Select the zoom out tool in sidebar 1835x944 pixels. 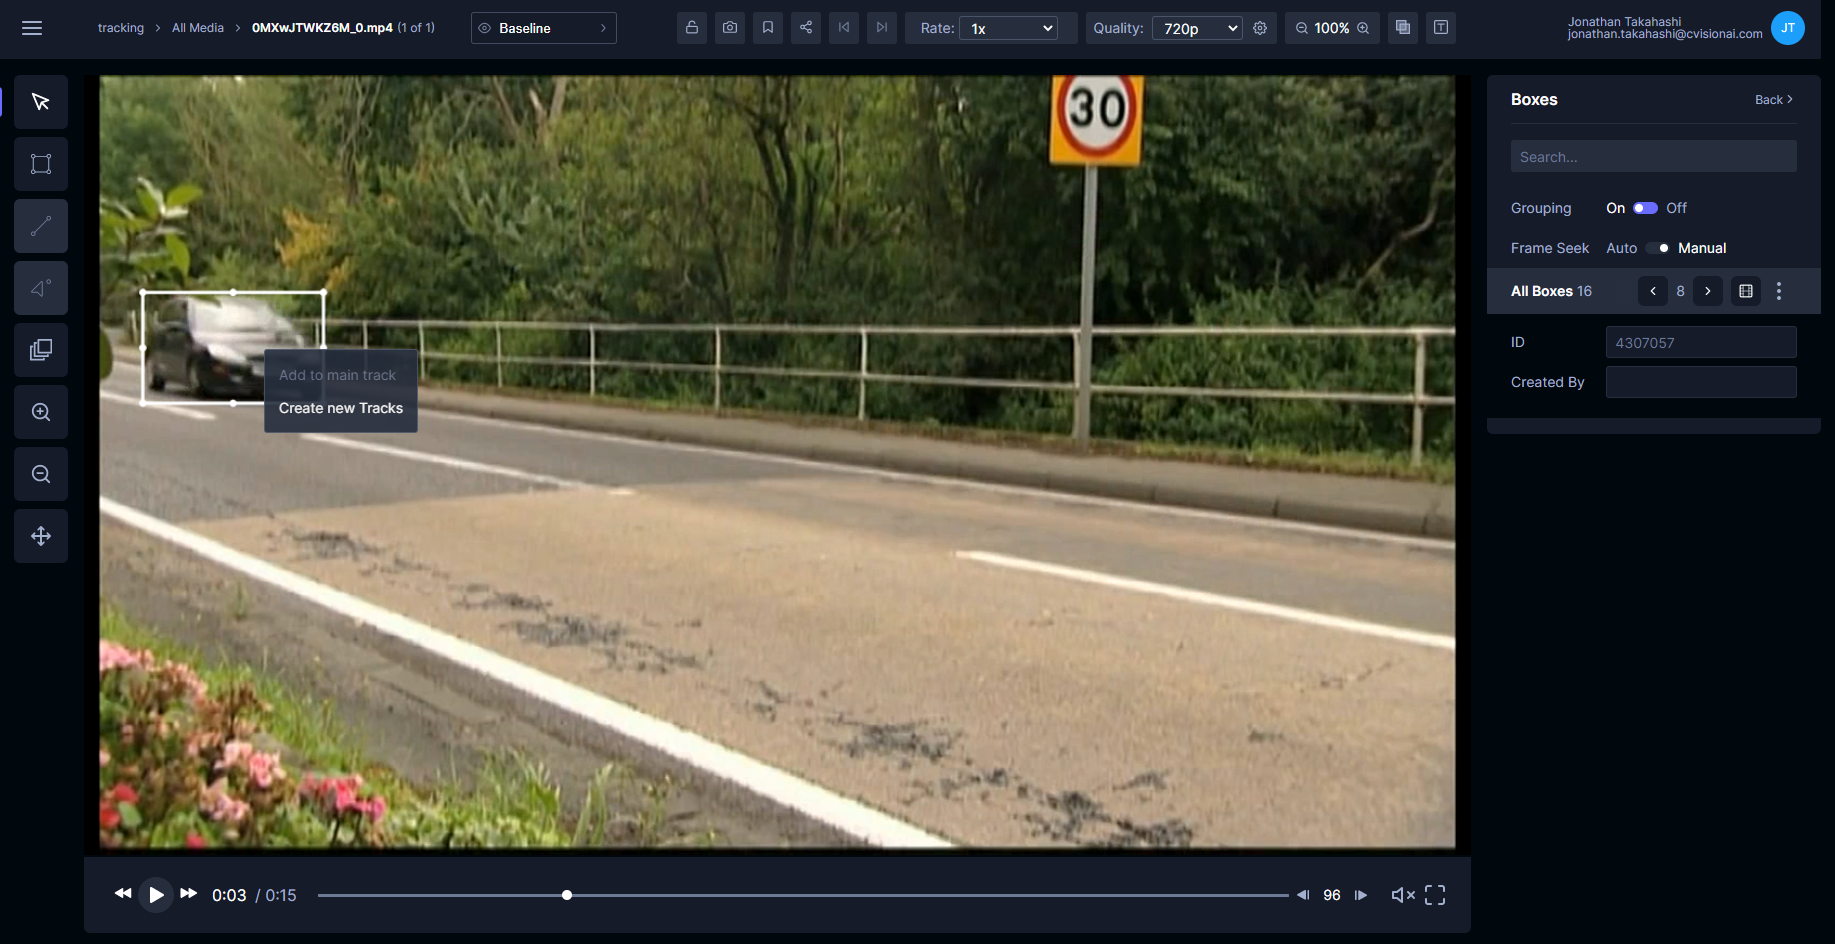coord(41,474)
